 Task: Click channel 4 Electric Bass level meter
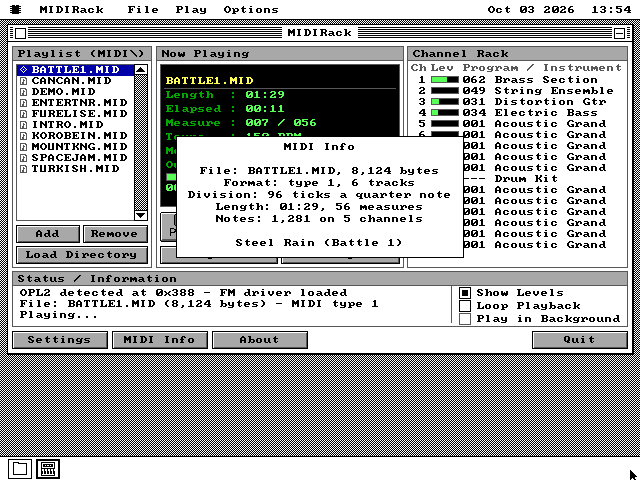tap(445, 113)
